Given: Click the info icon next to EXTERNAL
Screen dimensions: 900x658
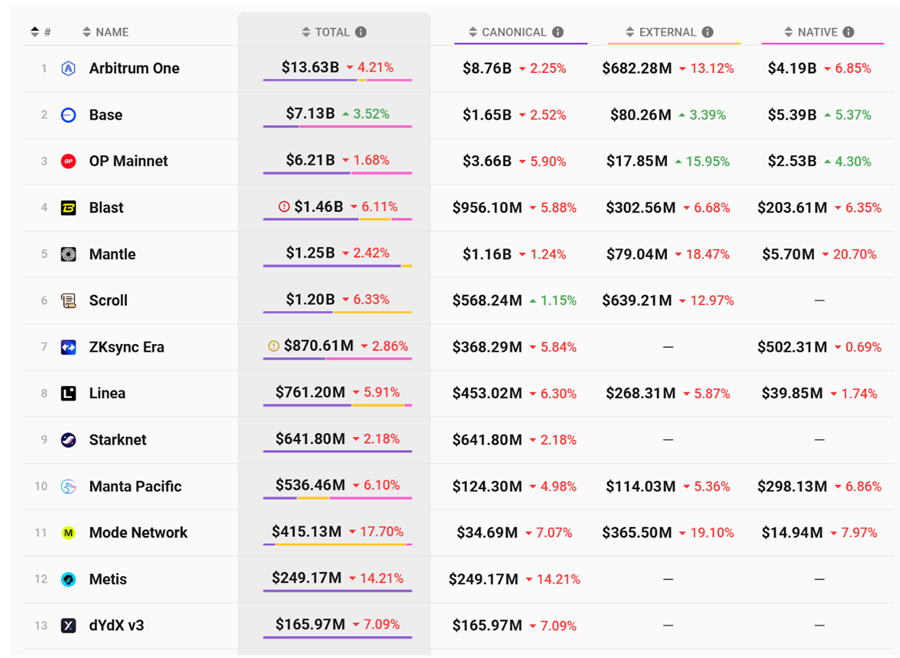Looking at the screenshot, I should (x=707, y=32).
